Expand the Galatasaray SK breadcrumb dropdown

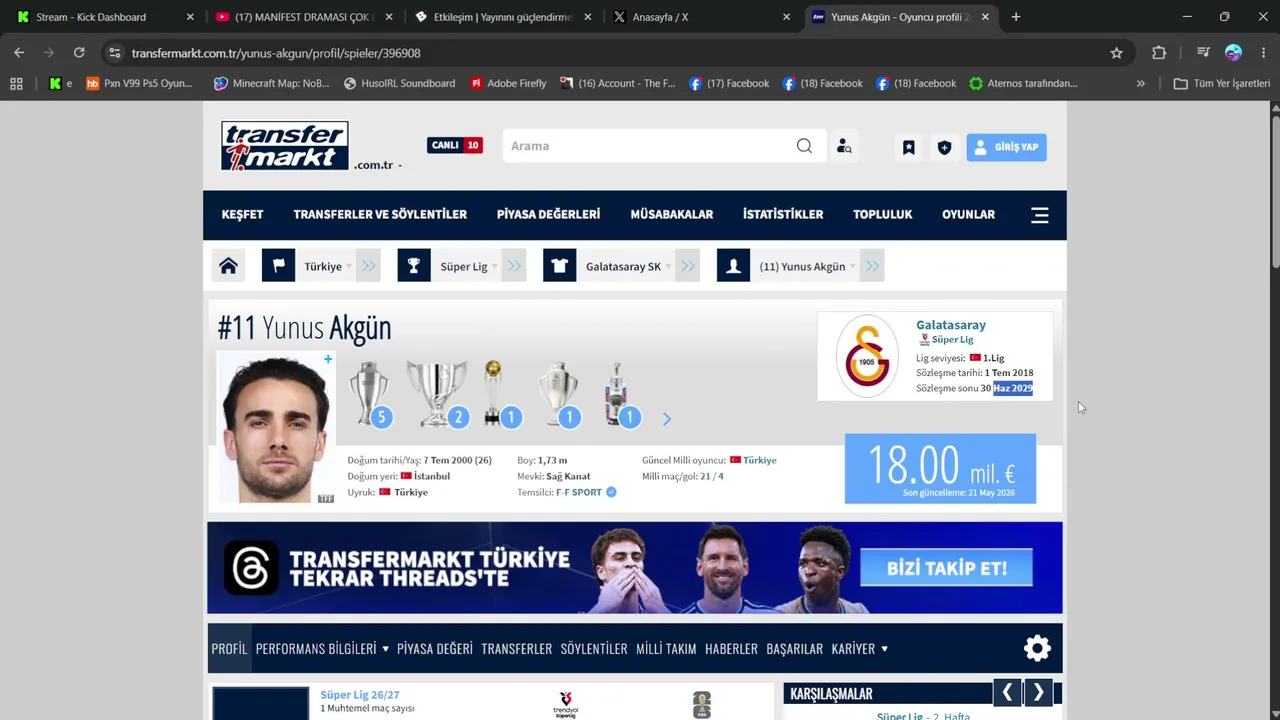pyautogui.click(x=668, y=267)
